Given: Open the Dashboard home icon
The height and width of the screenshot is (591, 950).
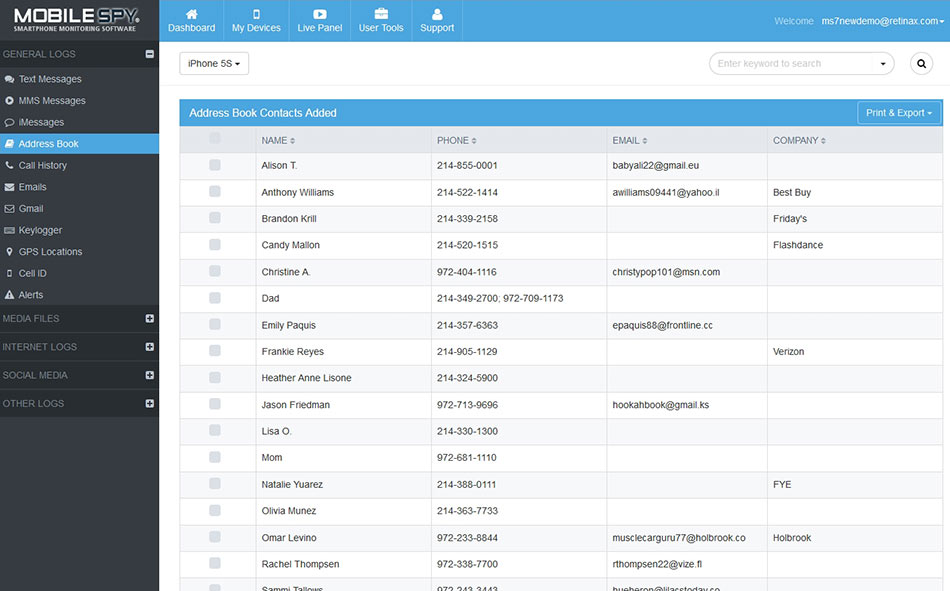Looking at the screenshot, I should 191,15.
